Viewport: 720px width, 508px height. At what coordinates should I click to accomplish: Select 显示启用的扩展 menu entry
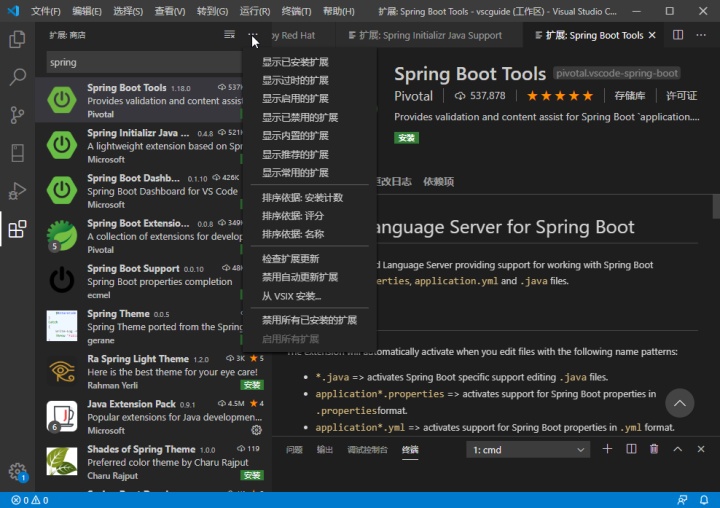295,99
